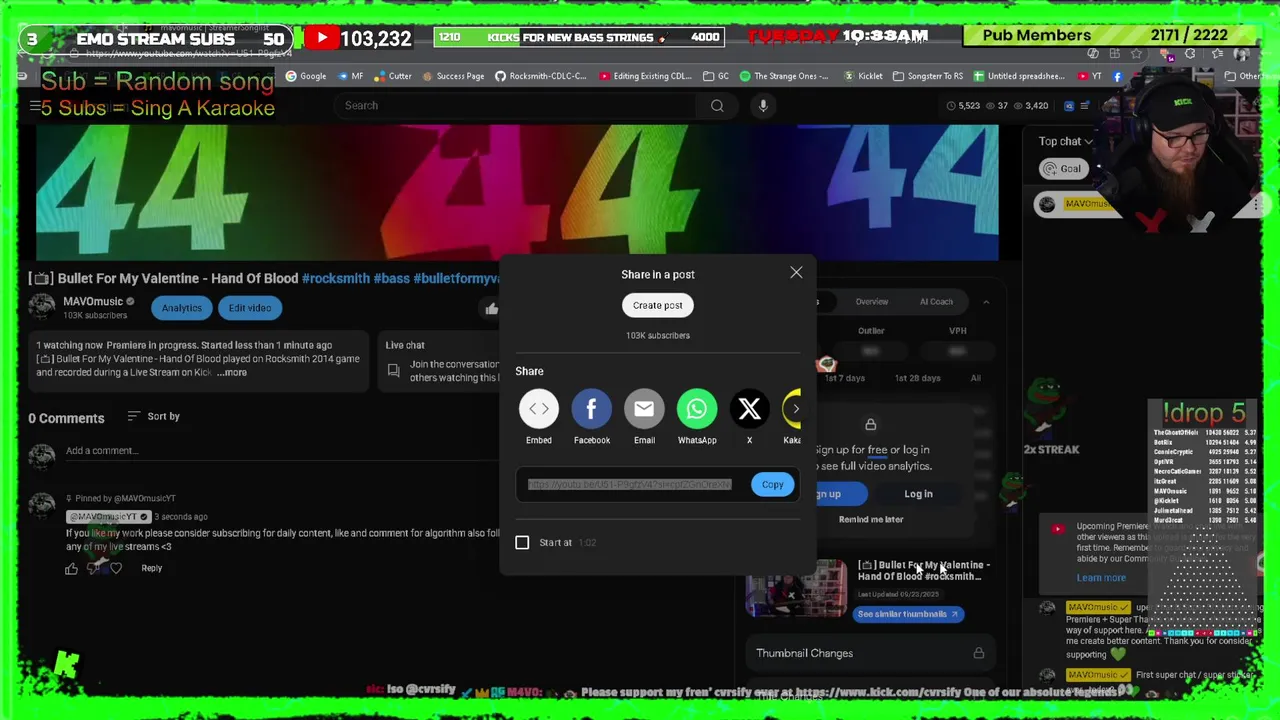The width and height of the screenshot is (1280, 720).
Task: Click the Edit video button
Action: pyautogui.click(x=250, y=308)
